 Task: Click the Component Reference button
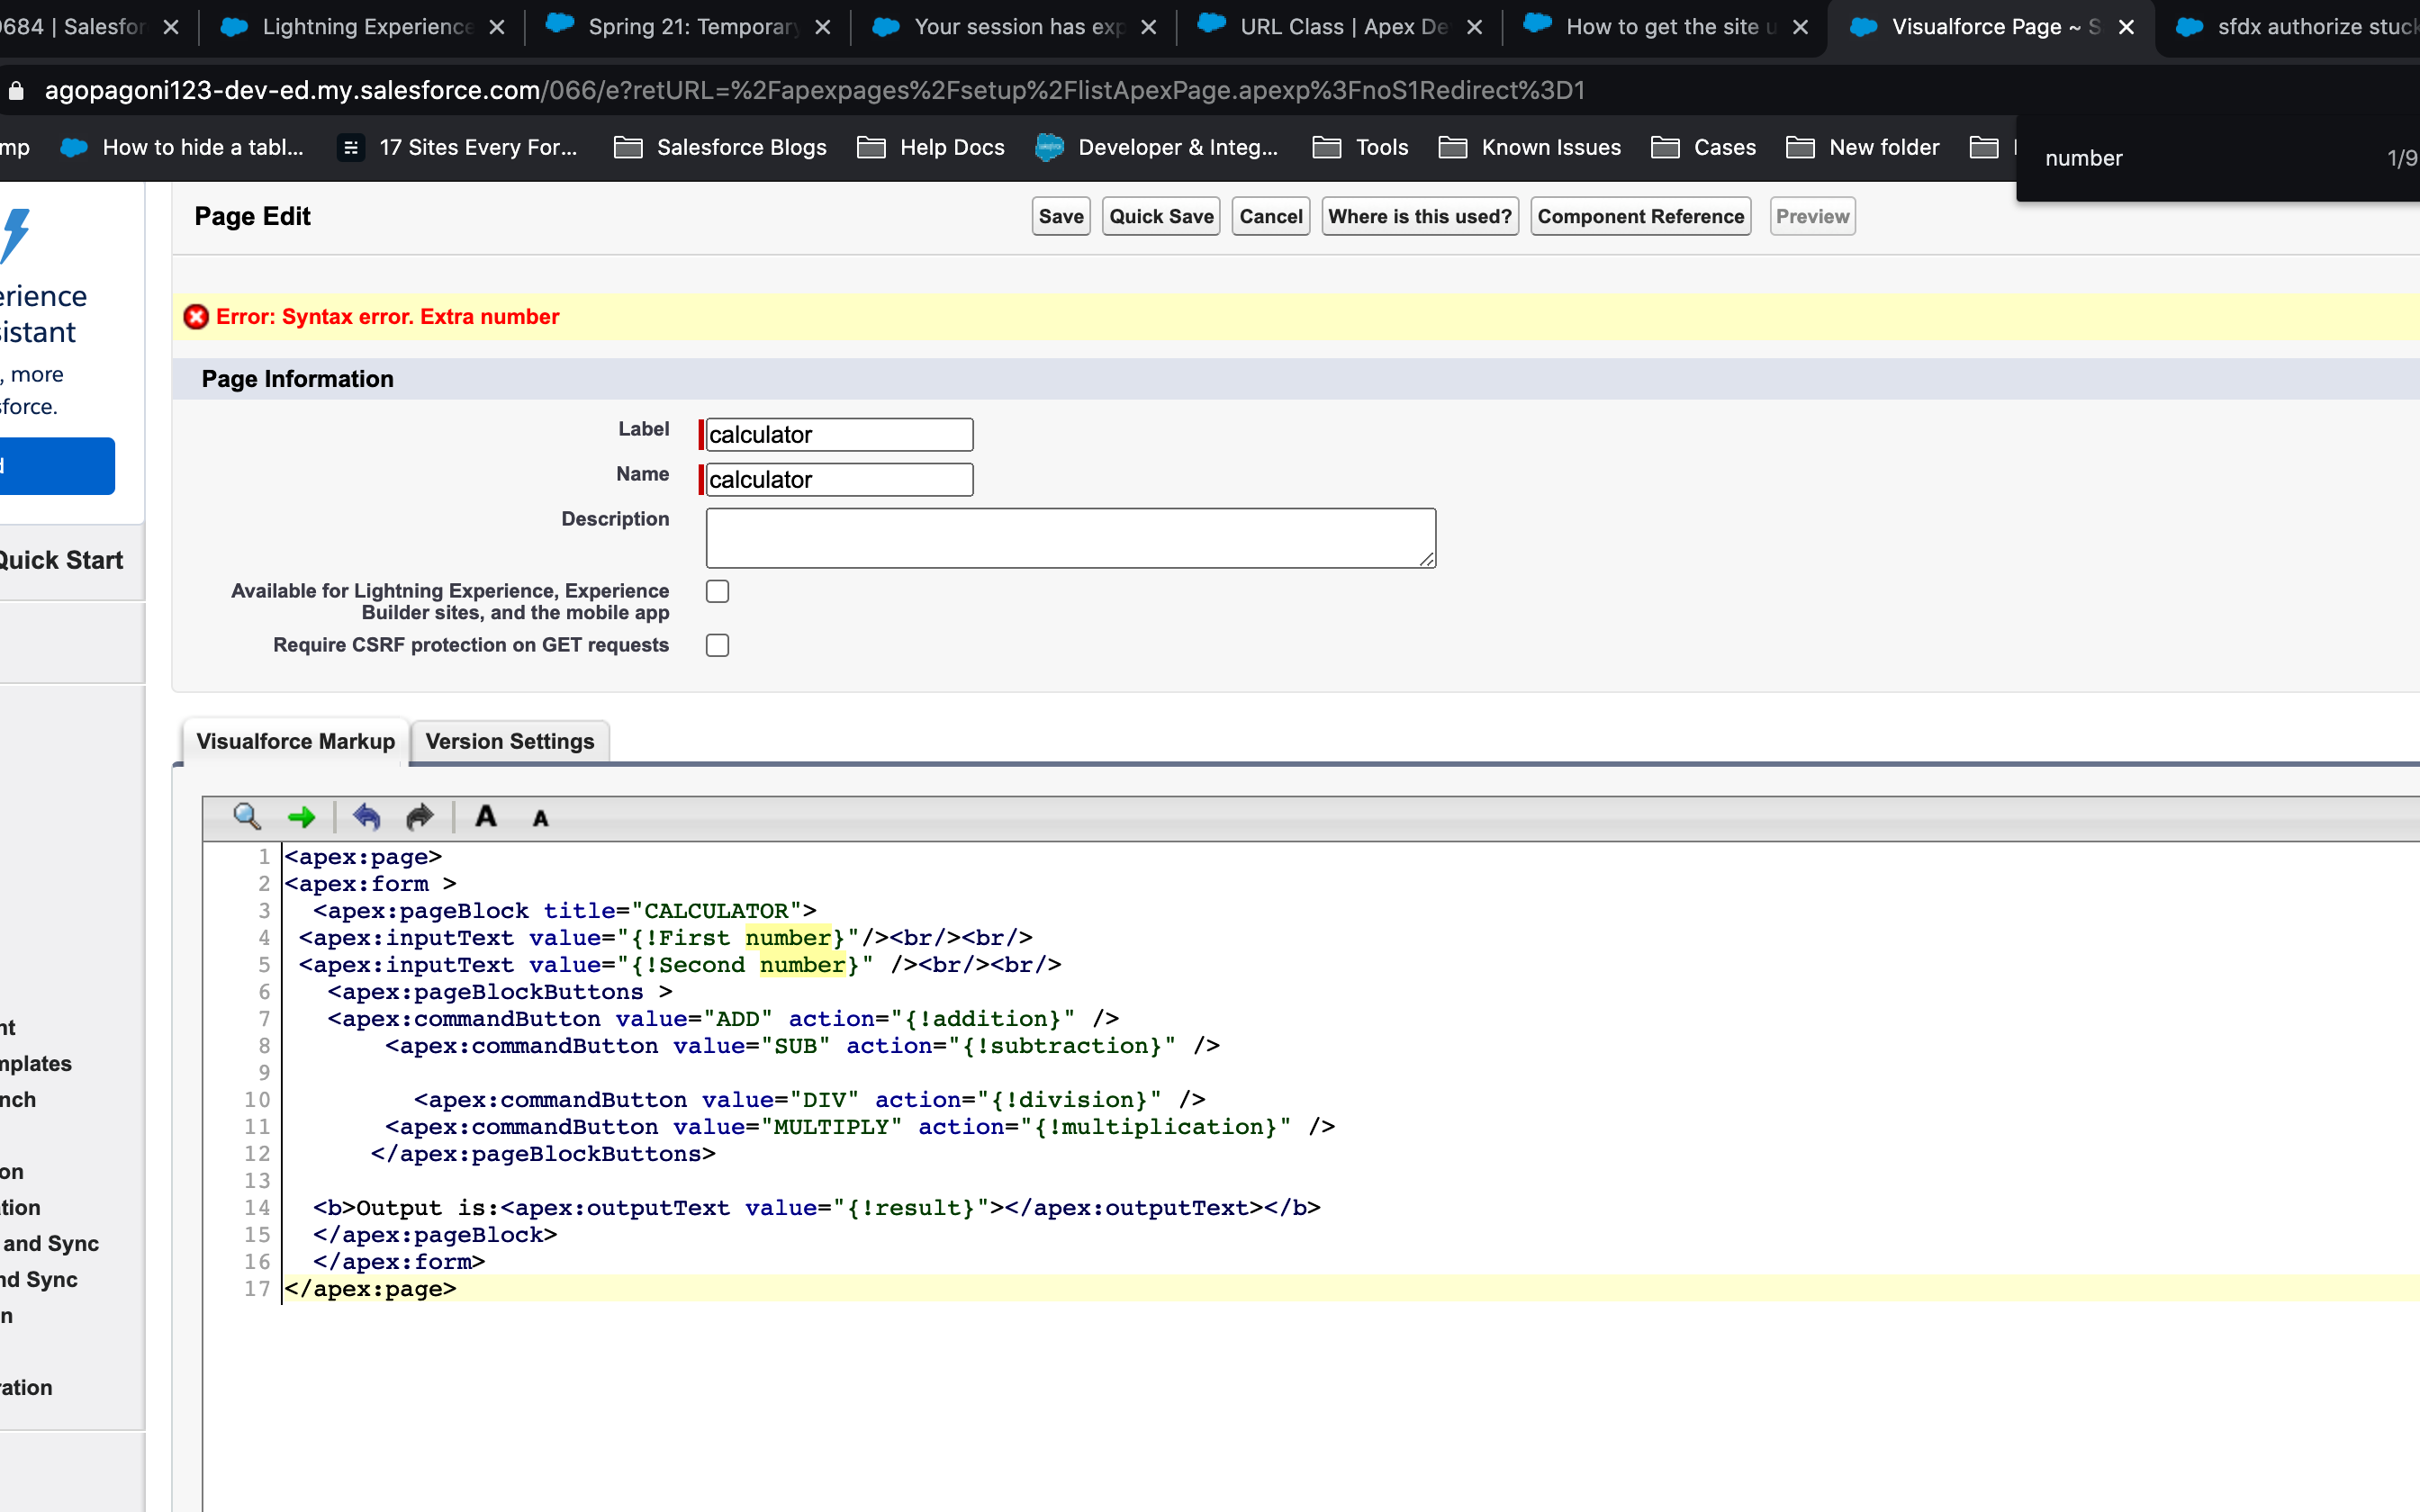[1641, 216]
